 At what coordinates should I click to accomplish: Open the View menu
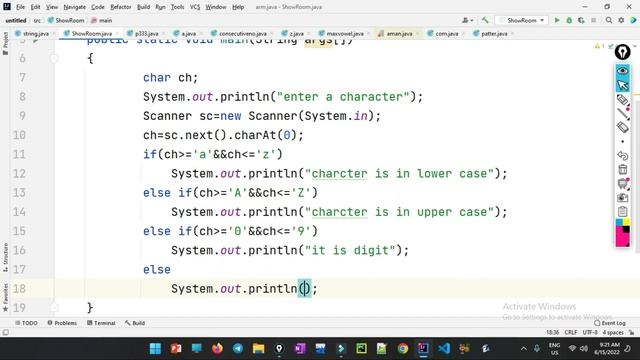tap(52, 7)
